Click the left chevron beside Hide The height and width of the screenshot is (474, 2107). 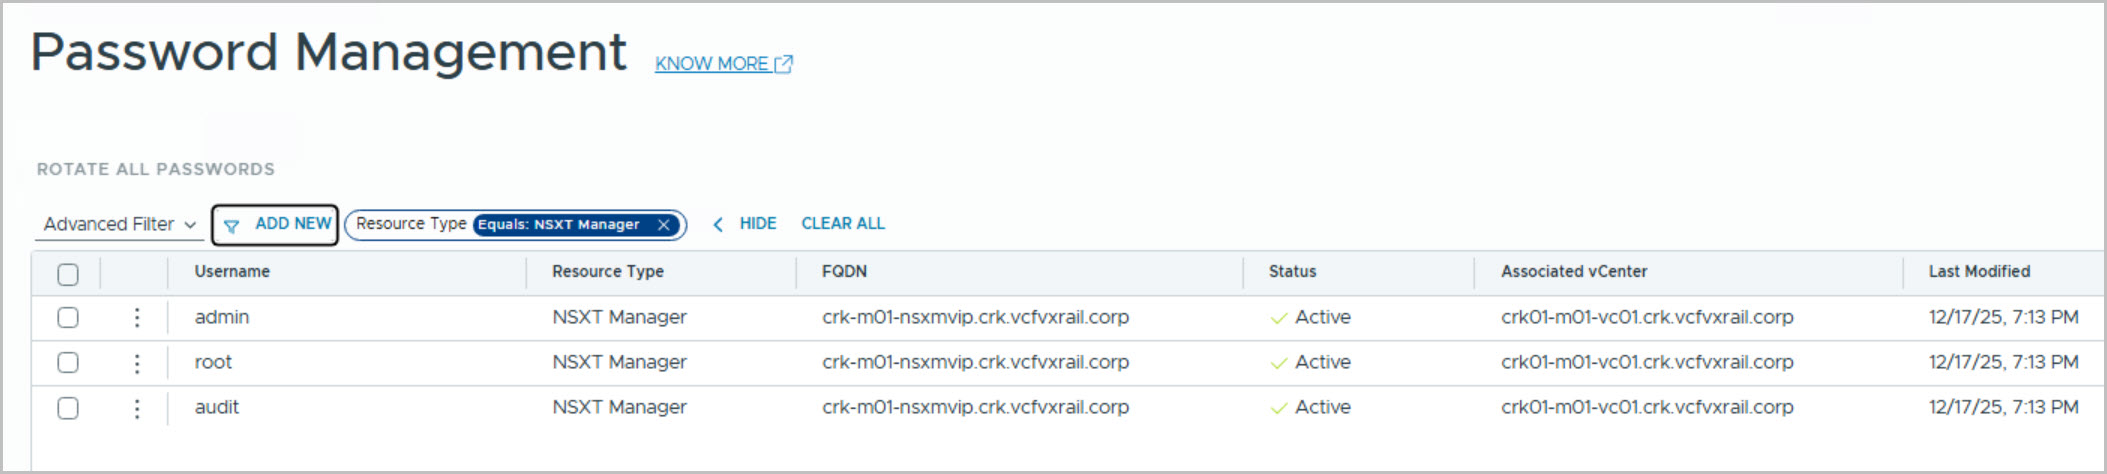[718, 225]
